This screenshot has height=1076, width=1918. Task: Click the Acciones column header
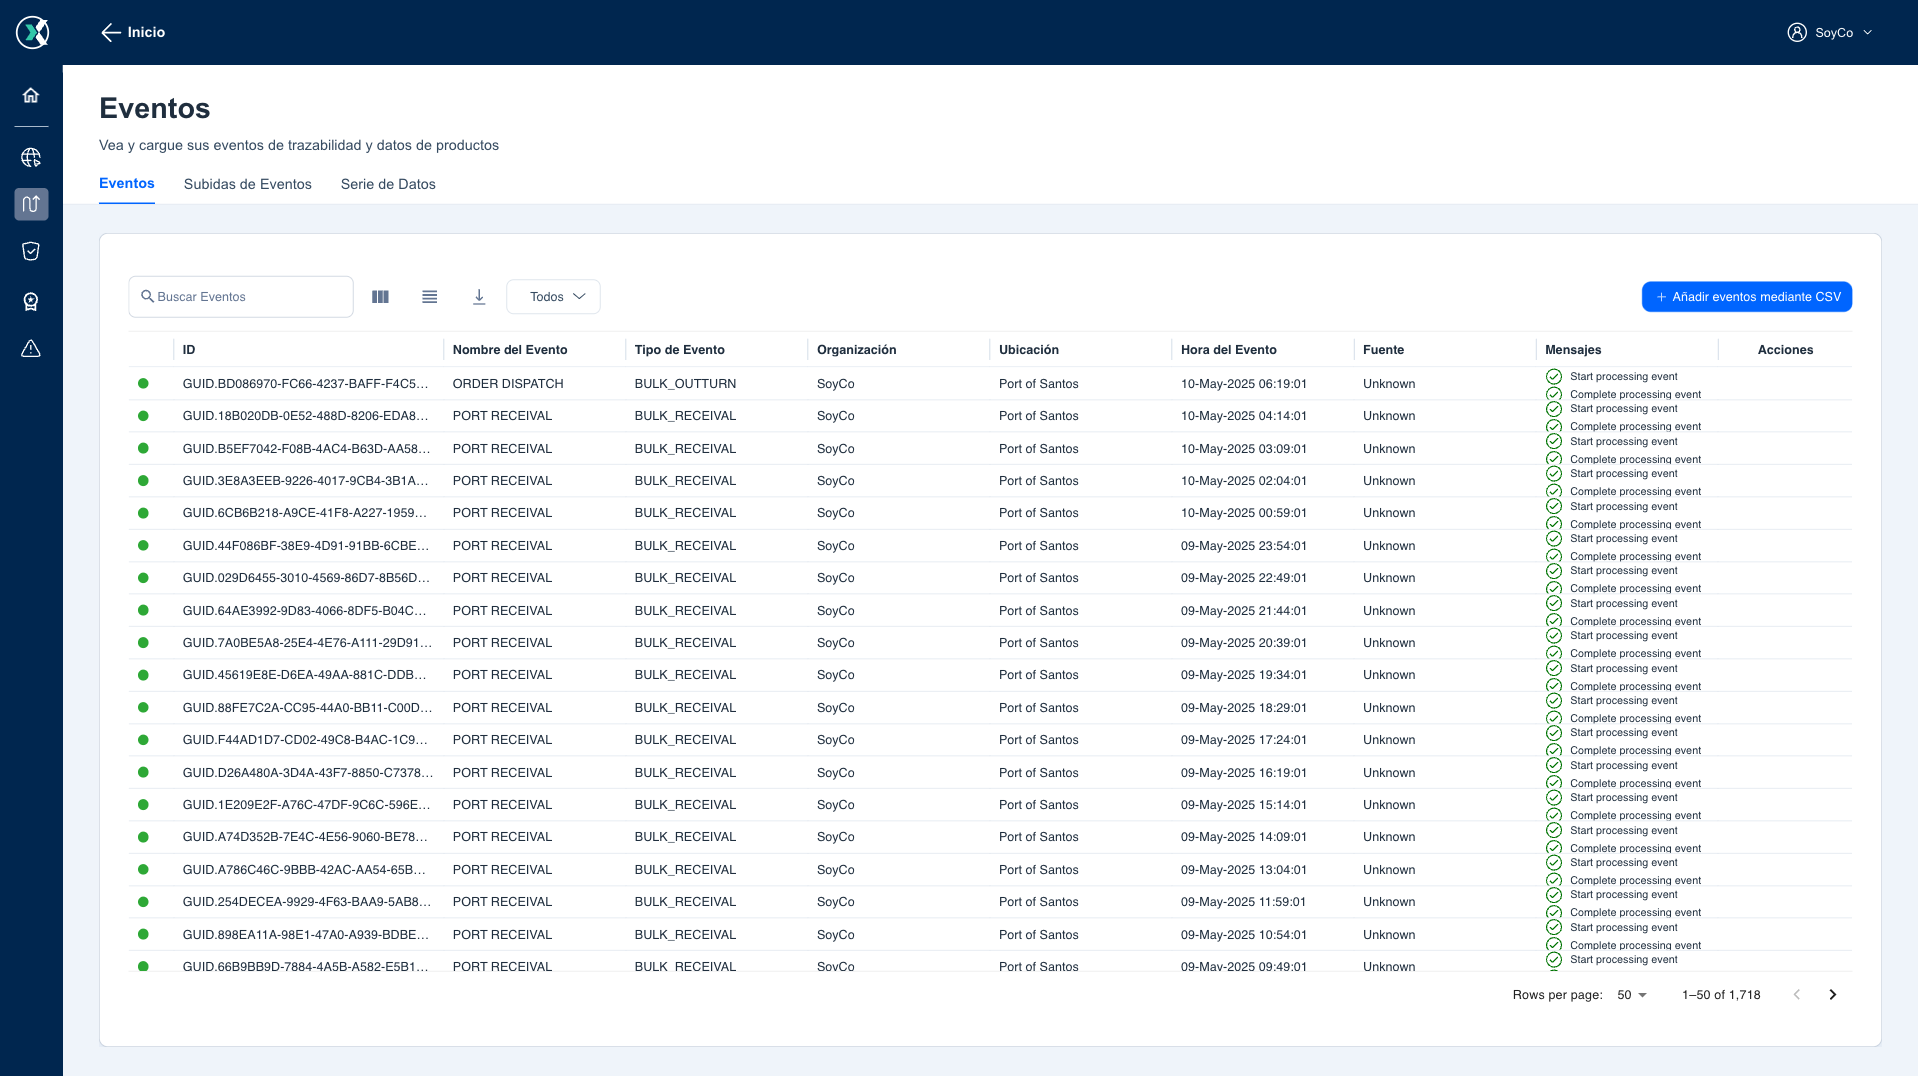pos(1785,350)
